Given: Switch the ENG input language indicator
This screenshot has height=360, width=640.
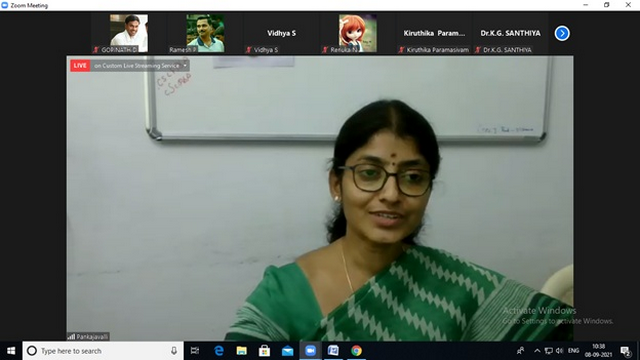Looking at the screenshot, I should tap(573, 351).
